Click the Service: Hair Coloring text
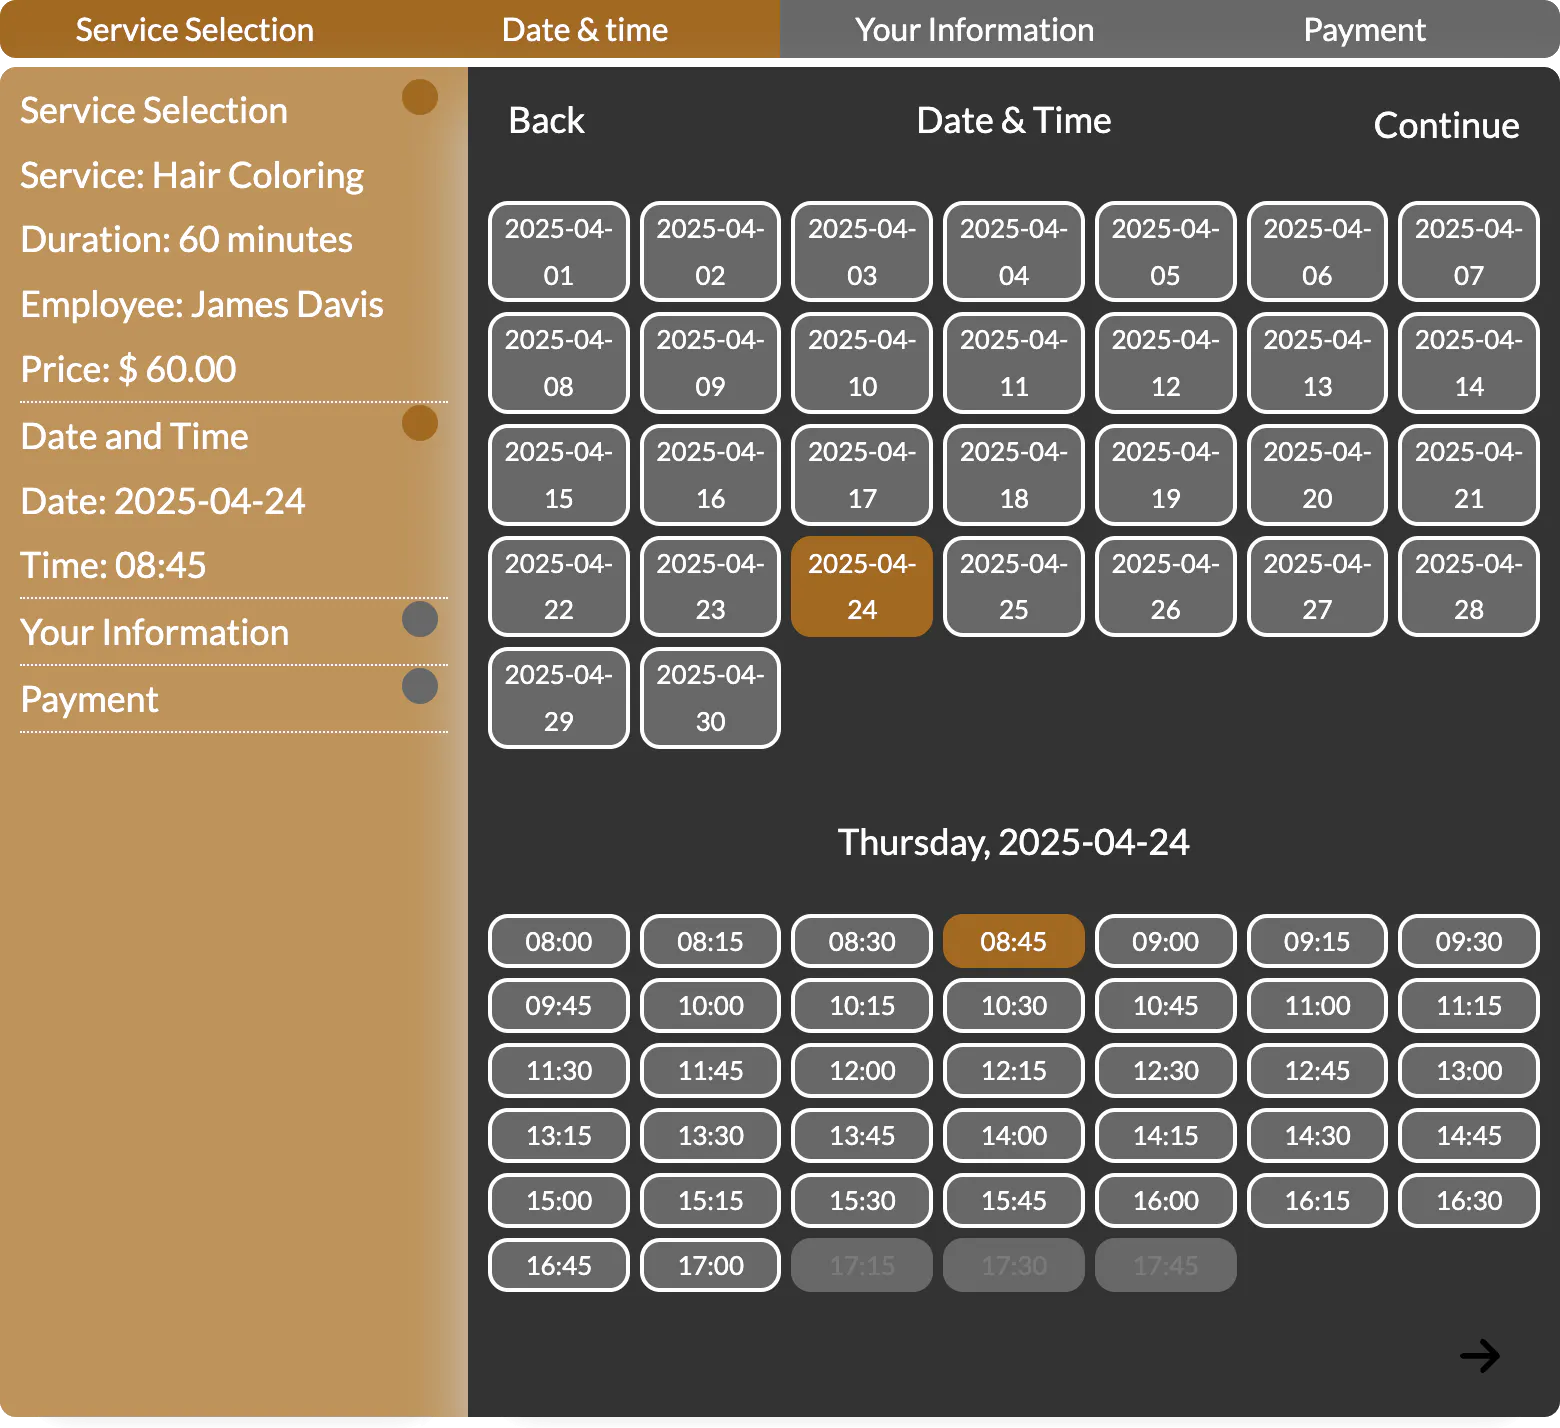The width and height of the screenshot is (1560, 1428). coord(192,176)
